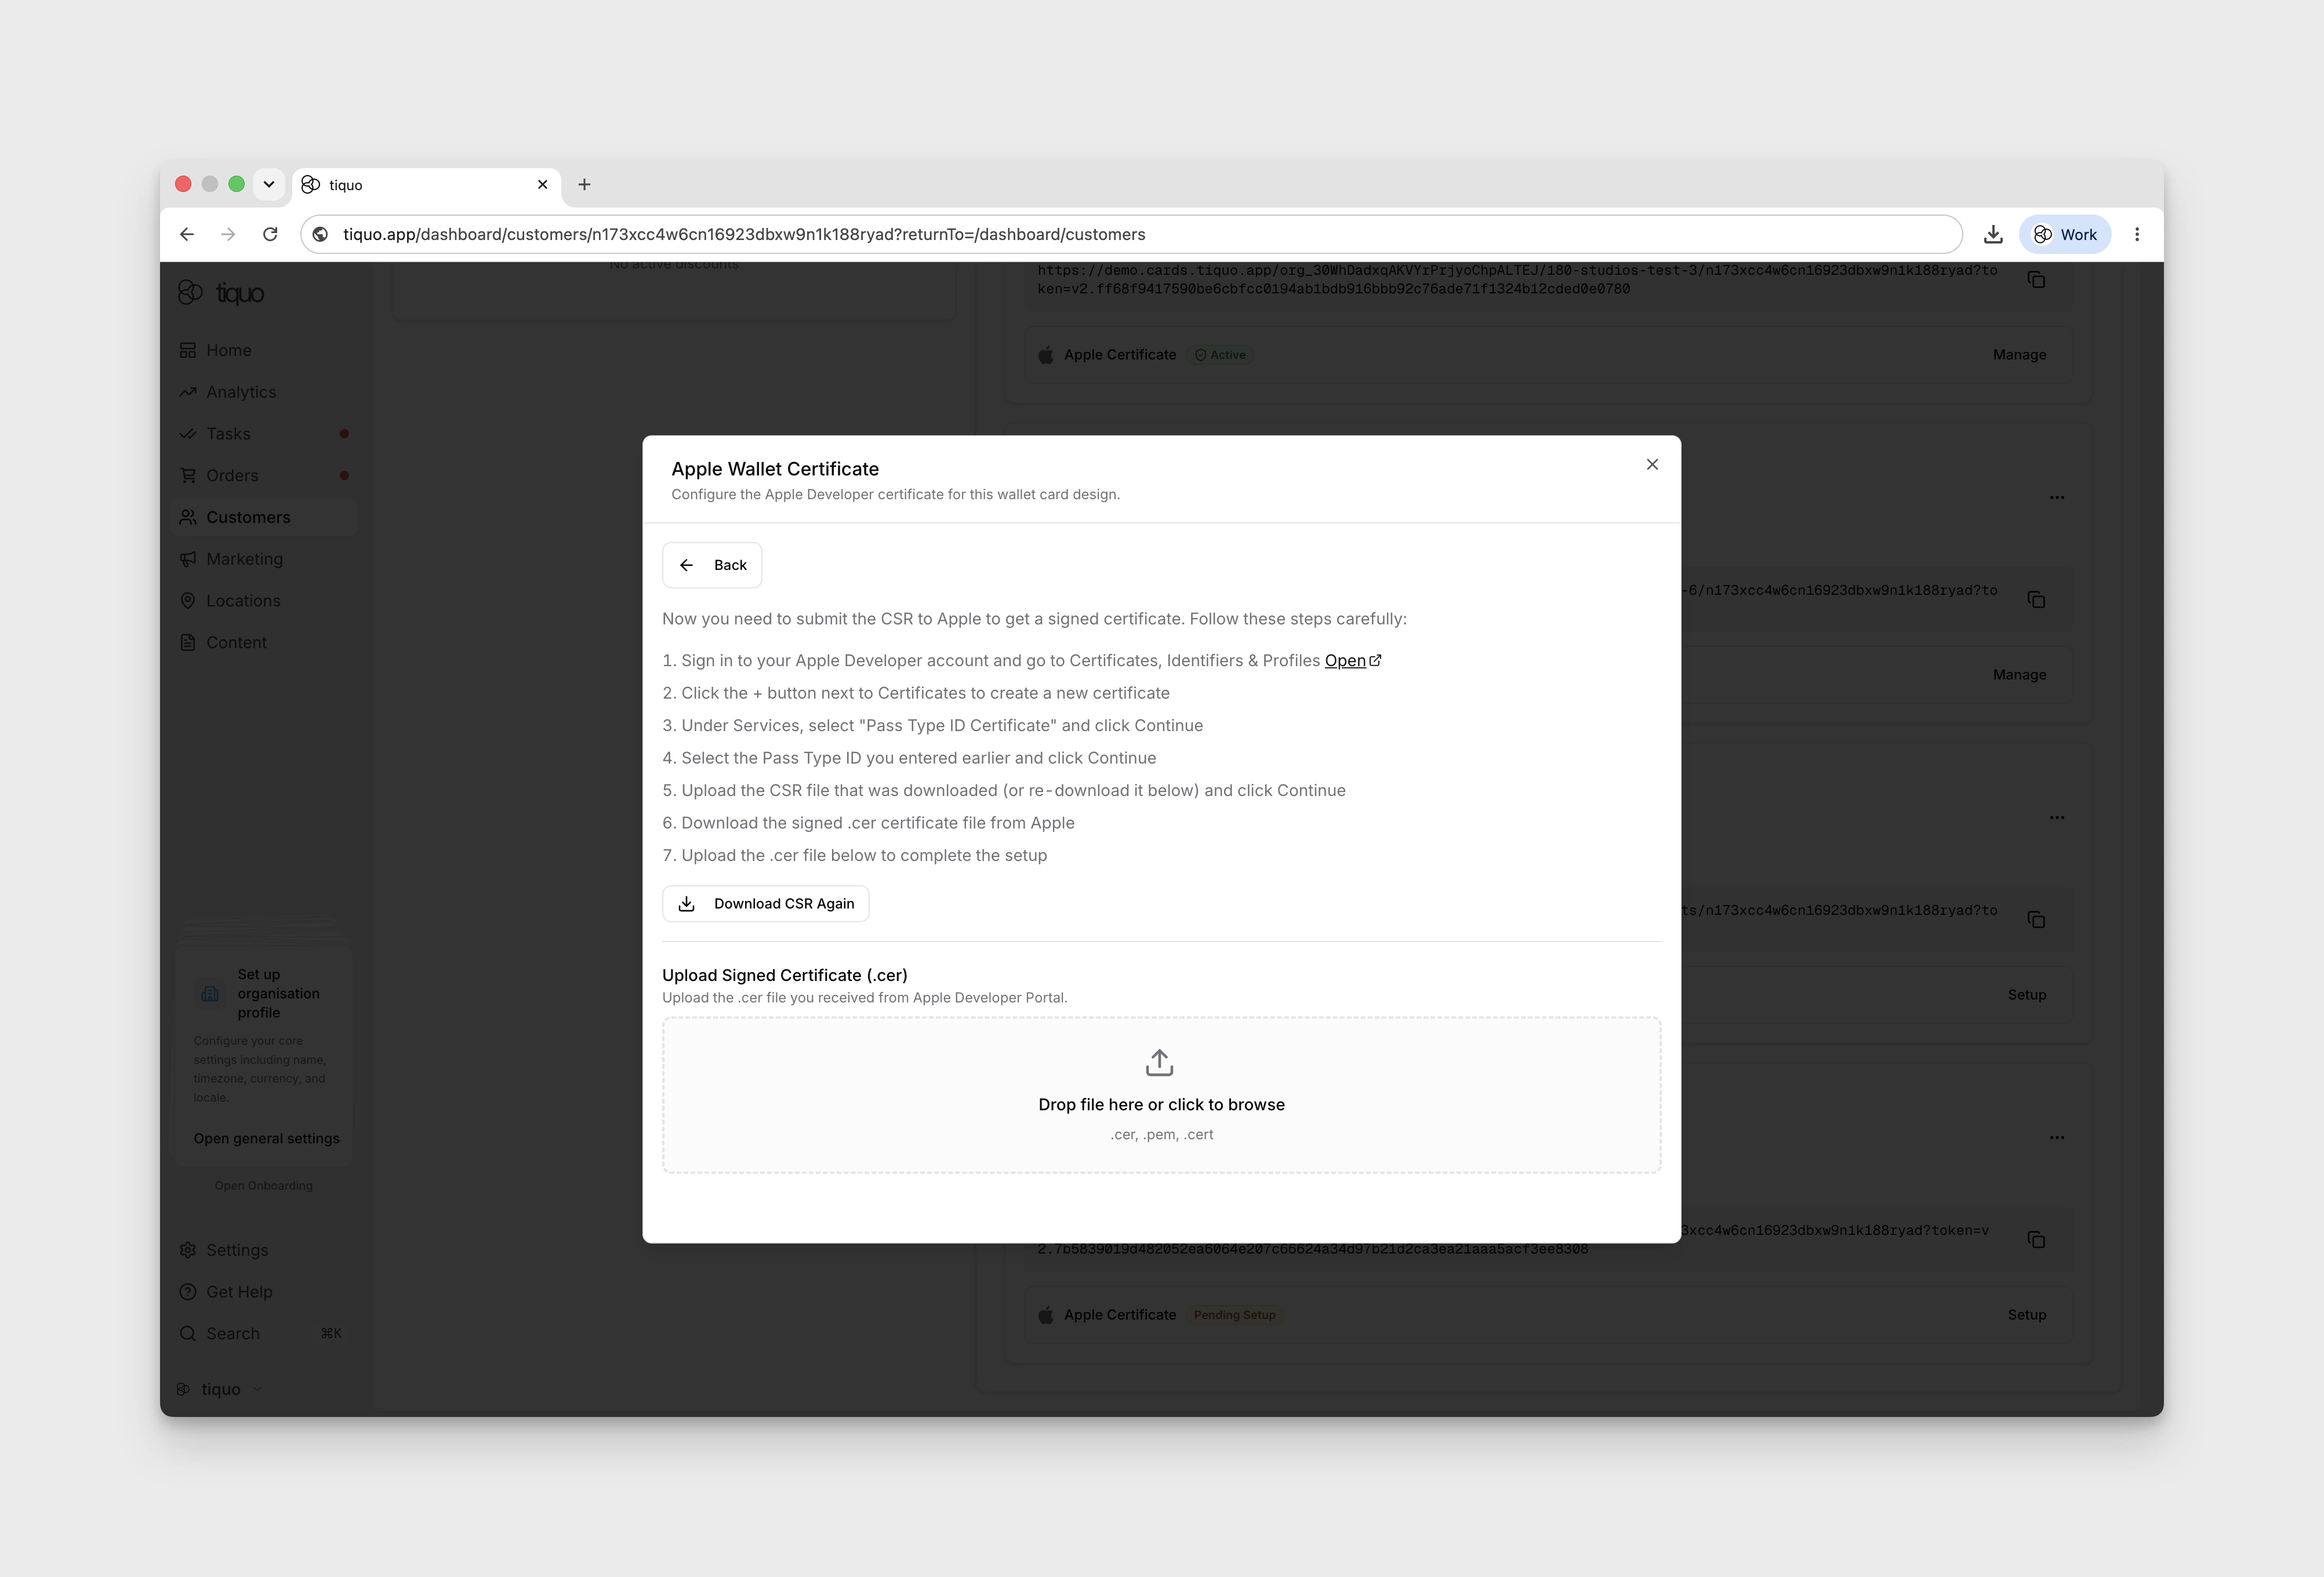Click the Home sidebar icon
This screenshot has height=1577, width=2324.
(187, 350)
